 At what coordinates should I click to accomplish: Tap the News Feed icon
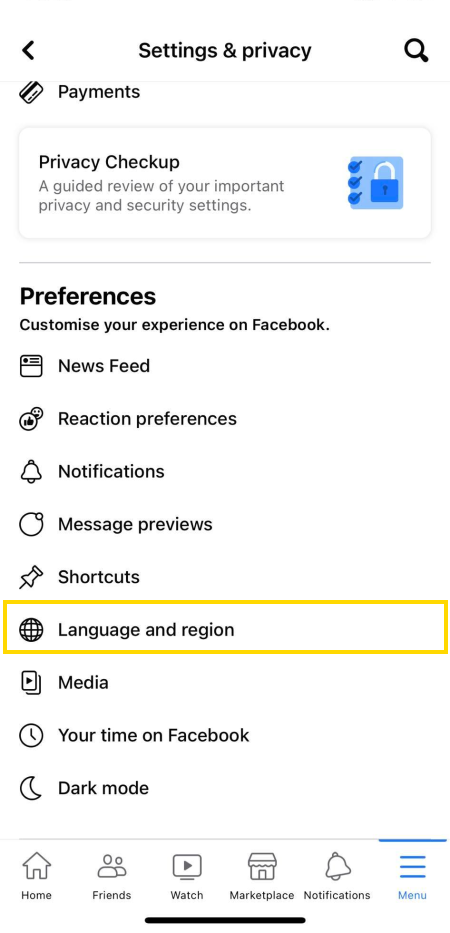pyautogui.click(x=31, y=366)
